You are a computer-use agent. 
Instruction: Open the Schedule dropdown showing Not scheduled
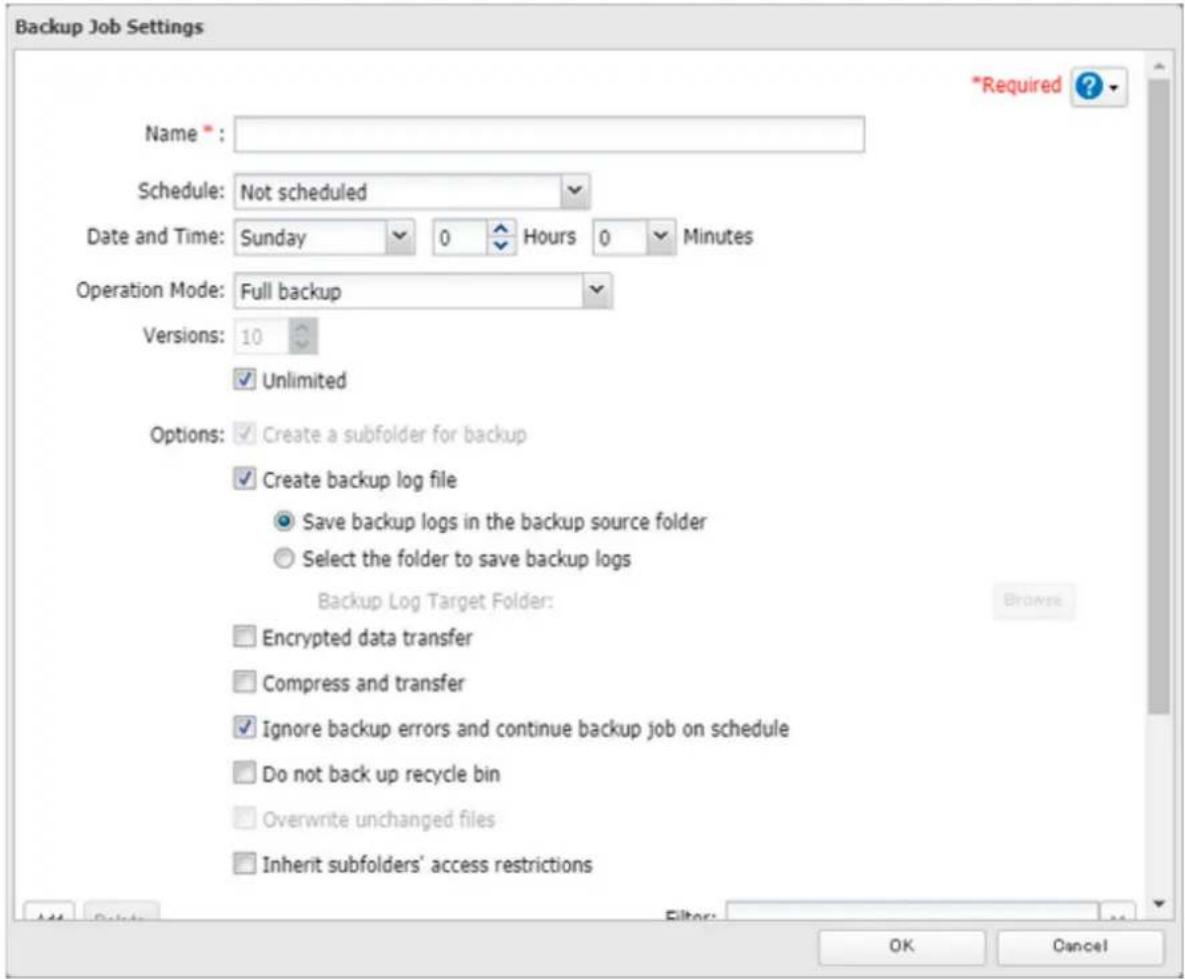(x=412, y=191)
